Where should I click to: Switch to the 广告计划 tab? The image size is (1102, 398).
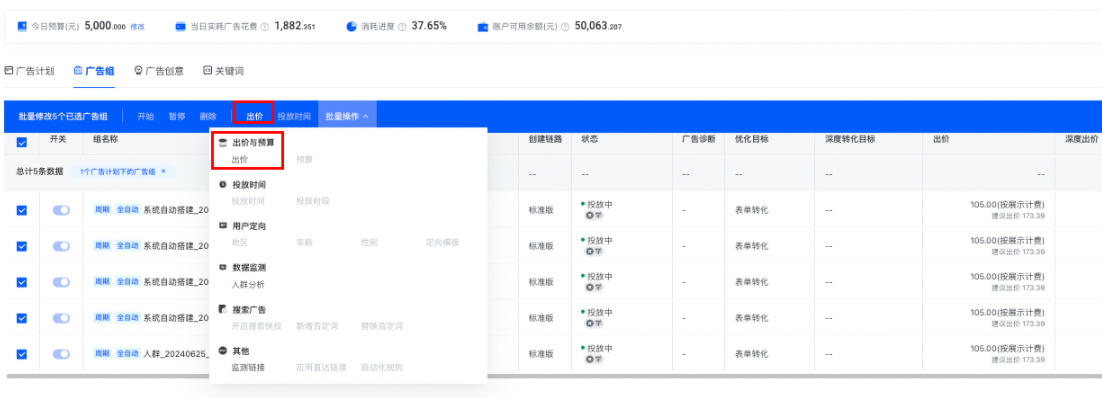coord(30,70)
